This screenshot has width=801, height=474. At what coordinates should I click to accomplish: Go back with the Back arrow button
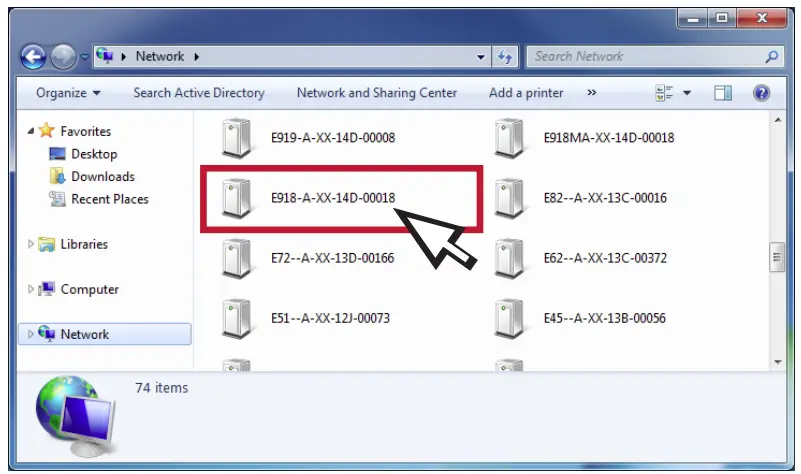click(33, 57)
